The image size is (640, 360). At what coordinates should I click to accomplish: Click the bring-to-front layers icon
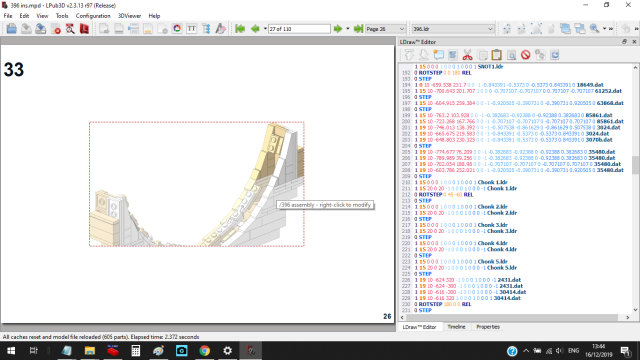point(565,29)
